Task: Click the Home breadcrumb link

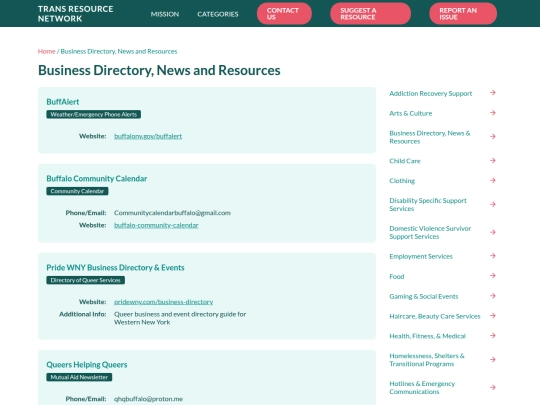Action: pos(46,51)
